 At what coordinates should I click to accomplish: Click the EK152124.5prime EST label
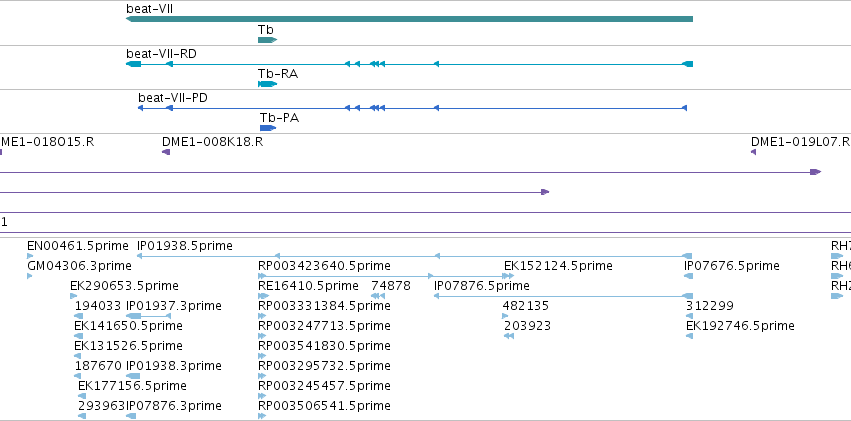coord(558,266)
